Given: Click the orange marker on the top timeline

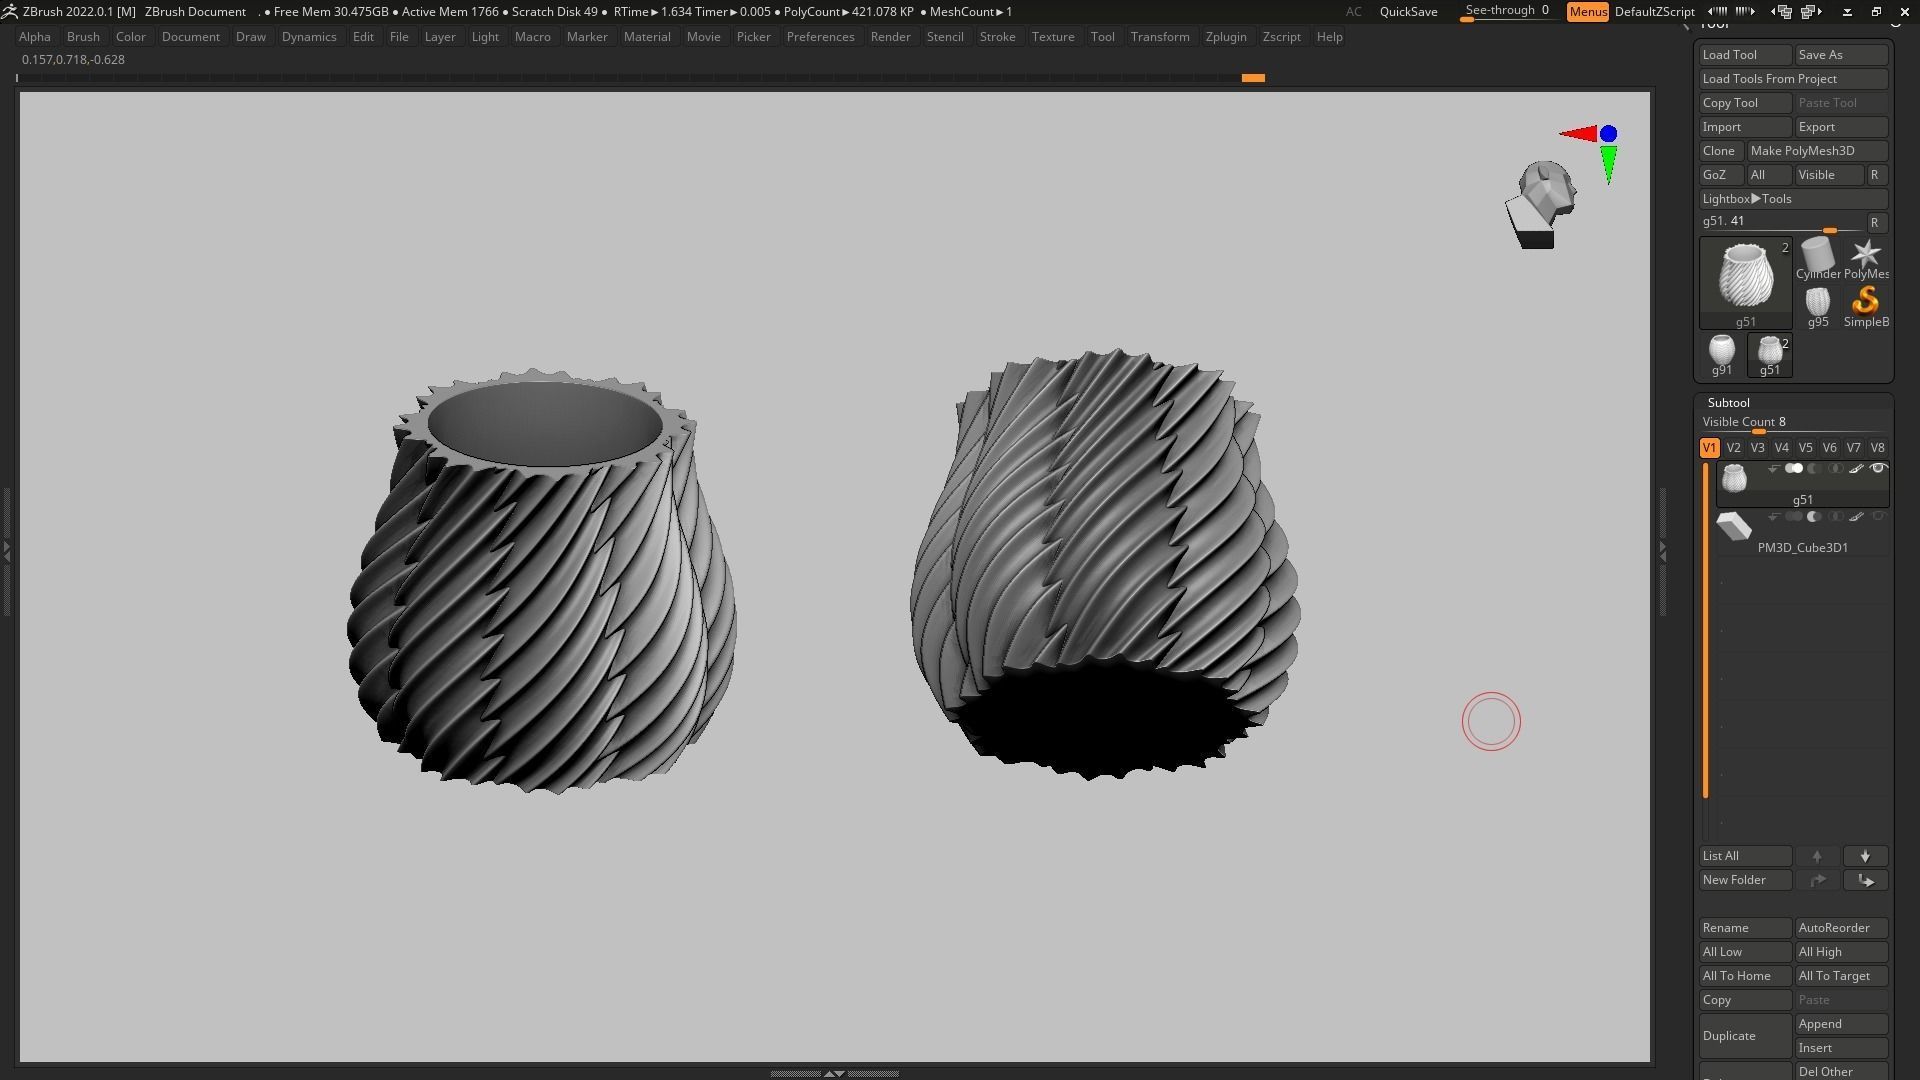Looking at the screenshot, I should coord(1253,78).
